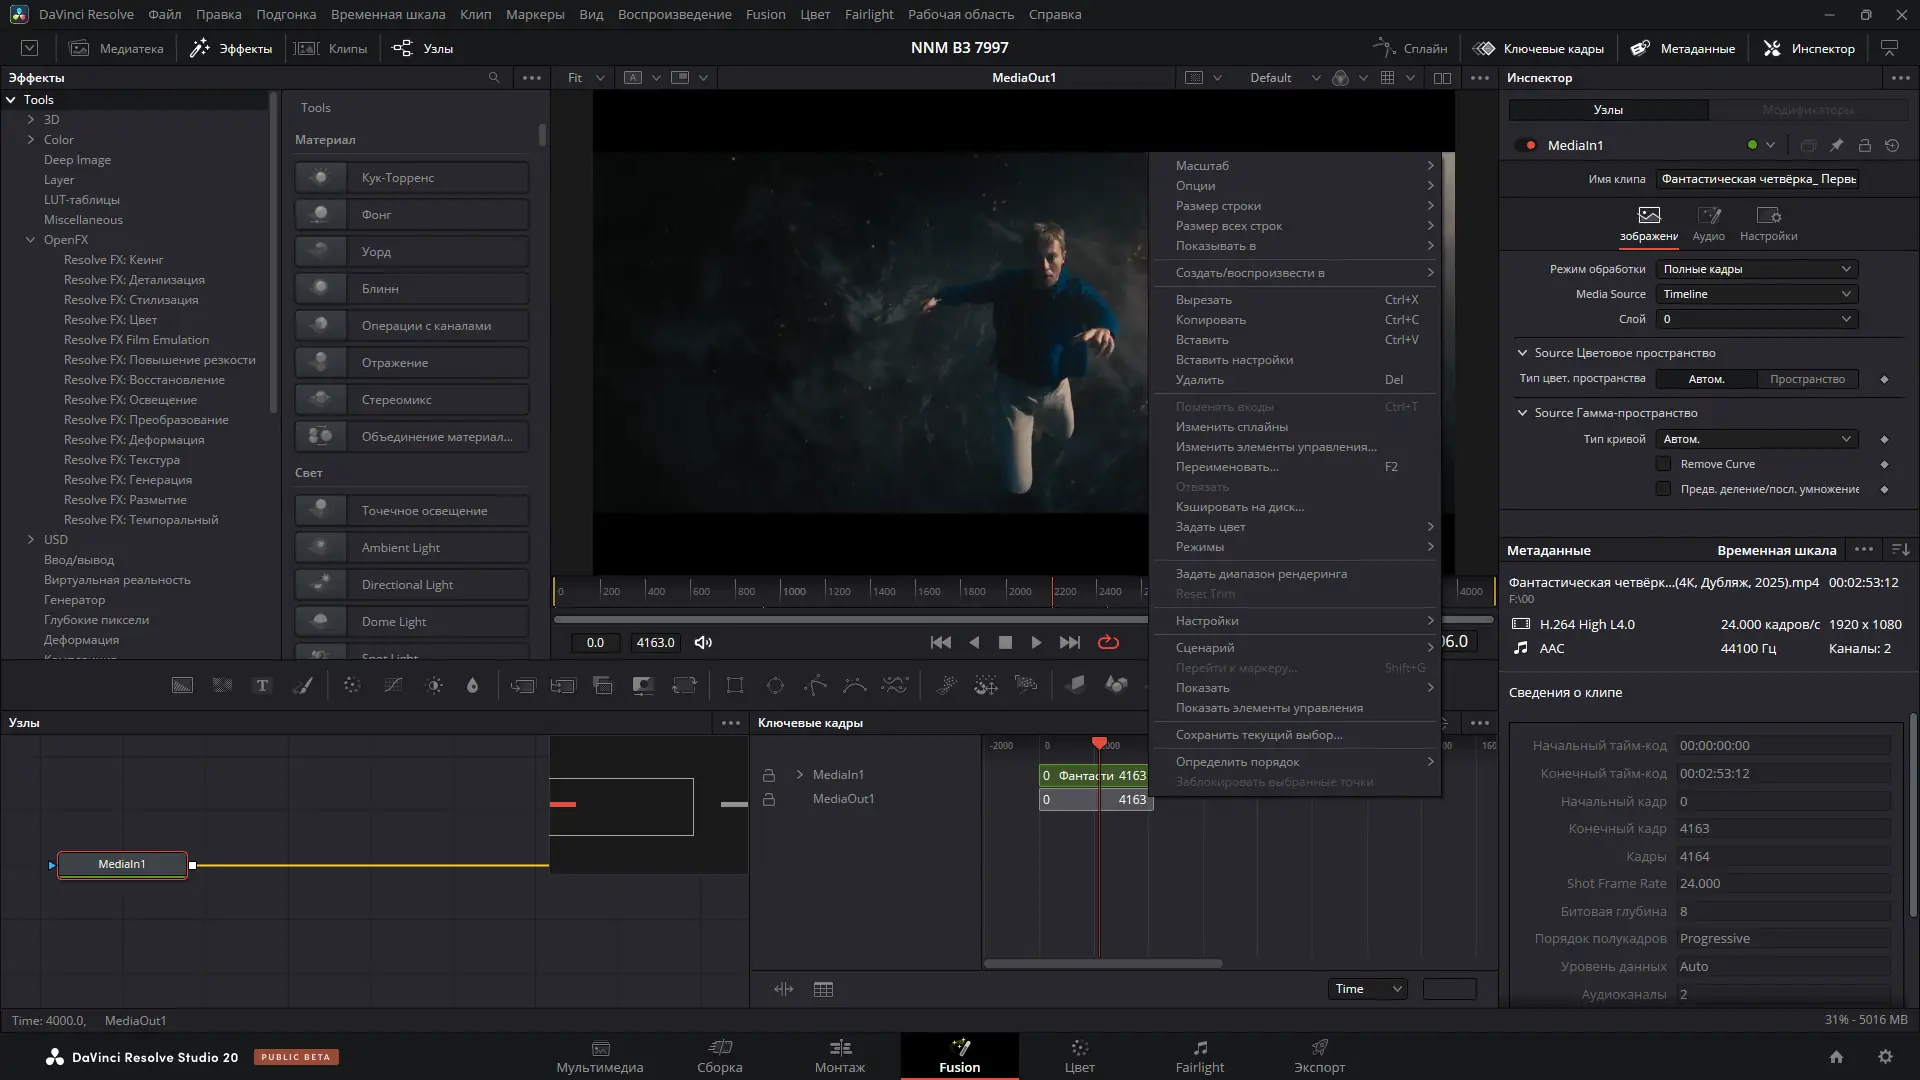
Task: Toggle lock for MediaIn1 keyframe track
Action: (769, 775)
